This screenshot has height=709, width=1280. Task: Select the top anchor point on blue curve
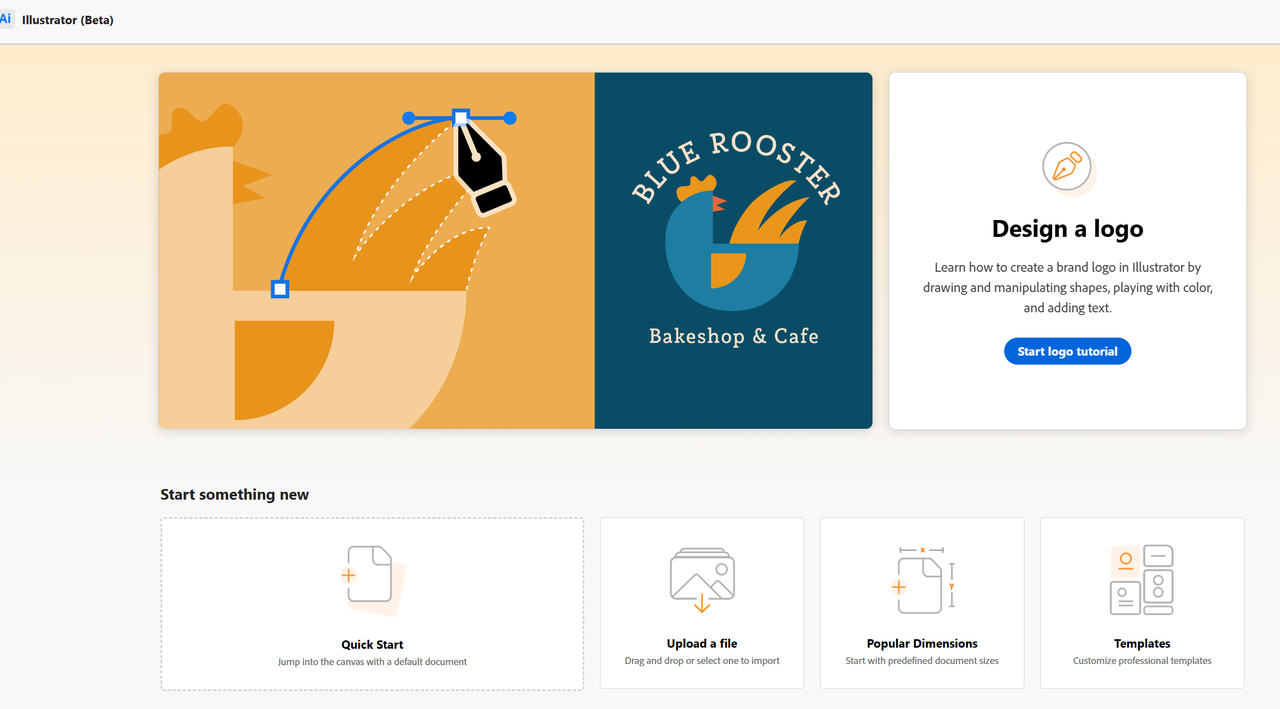point(460,118)
